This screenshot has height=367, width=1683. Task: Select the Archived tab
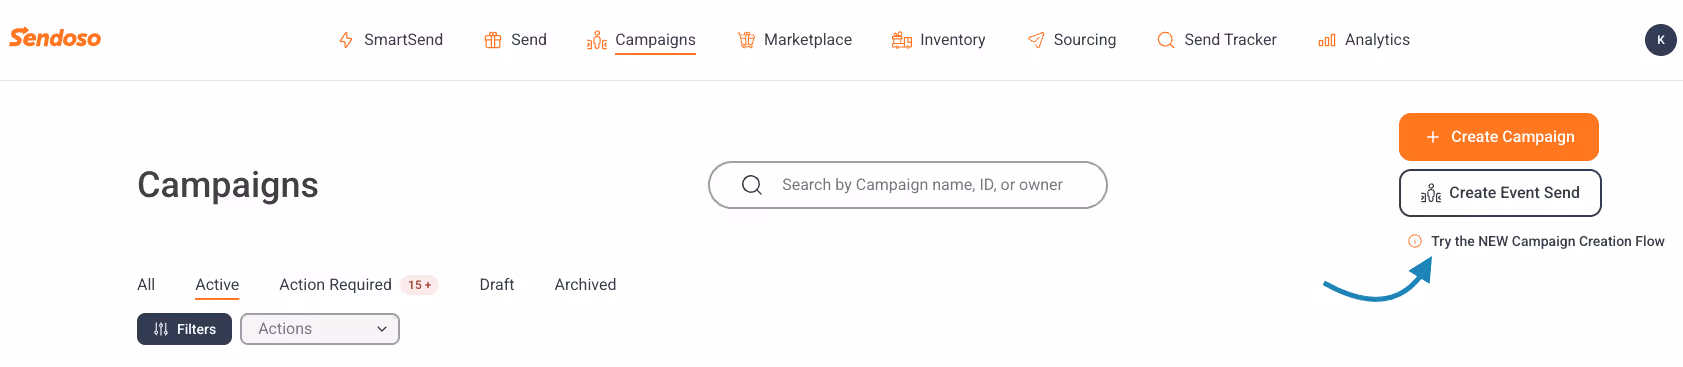click(x=585, y=285)
